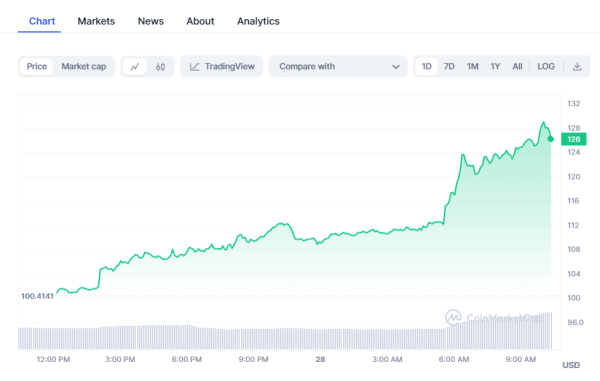Viewport: 600px width, 381px height.
Task: Click the 6:00 AM axis label
Action: [x=454, y=360]
